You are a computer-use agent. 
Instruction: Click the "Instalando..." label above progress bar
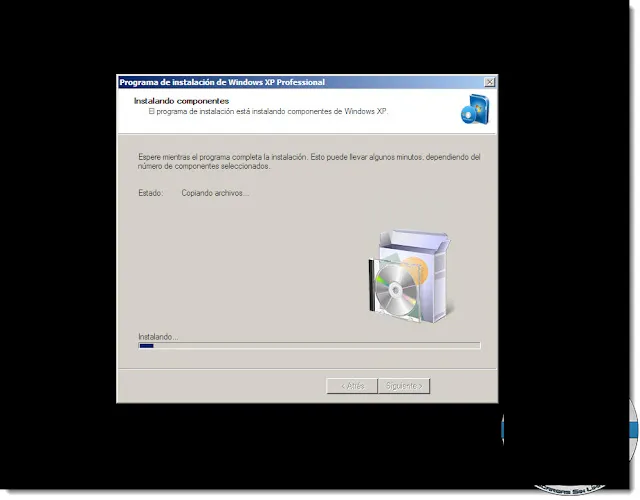[x=158, y=337]
